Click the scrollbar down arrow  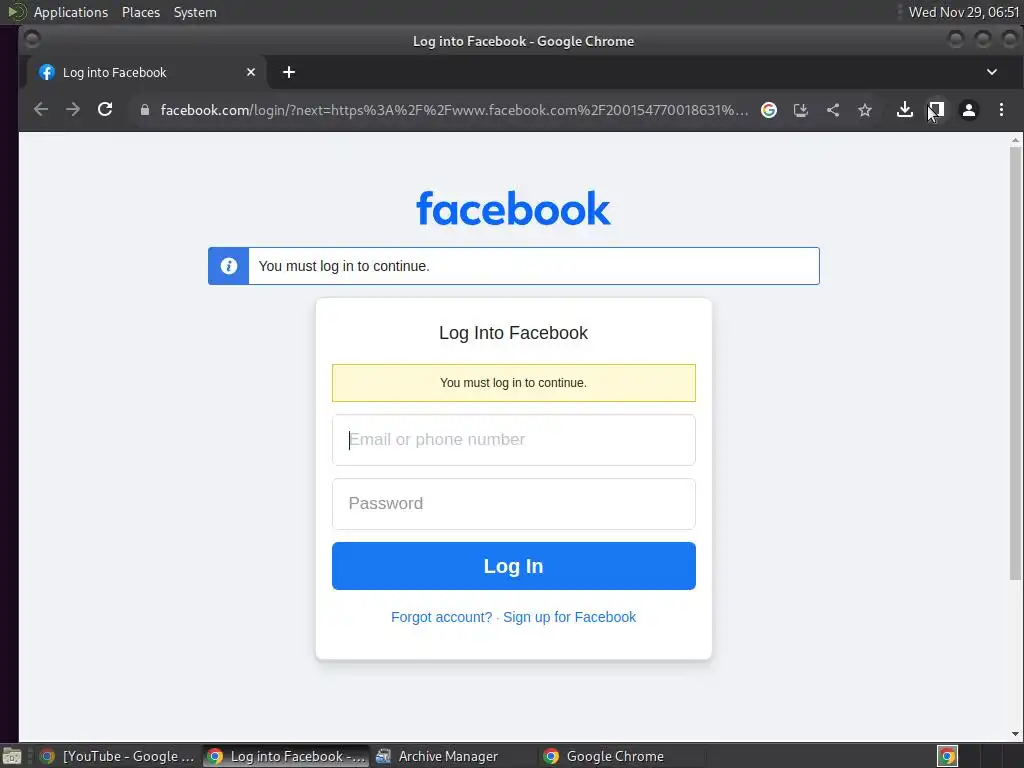1015,734
